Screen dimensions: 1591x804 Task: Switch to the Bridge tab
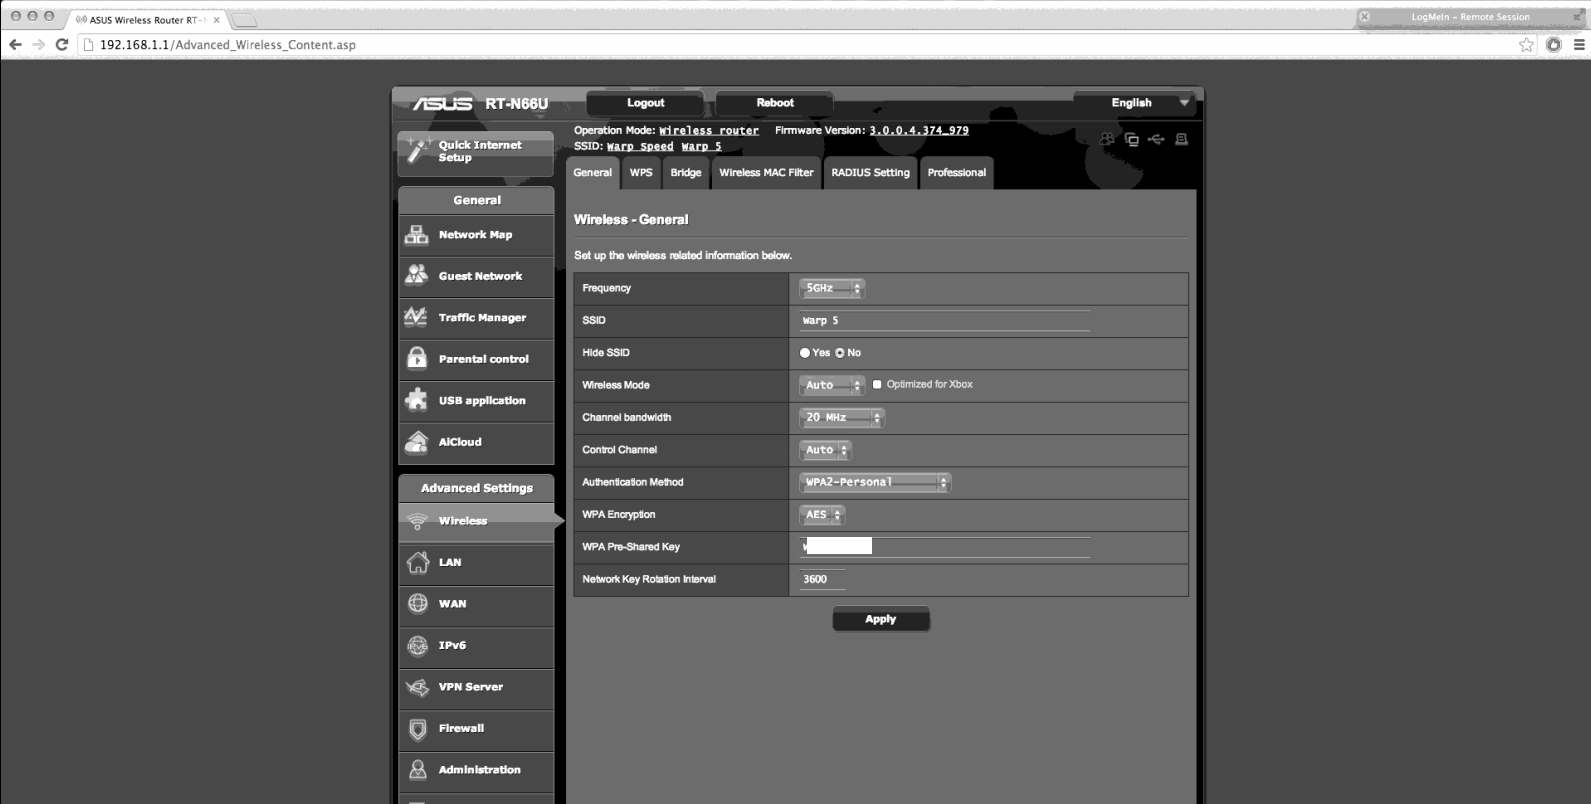tap(686, 173)
